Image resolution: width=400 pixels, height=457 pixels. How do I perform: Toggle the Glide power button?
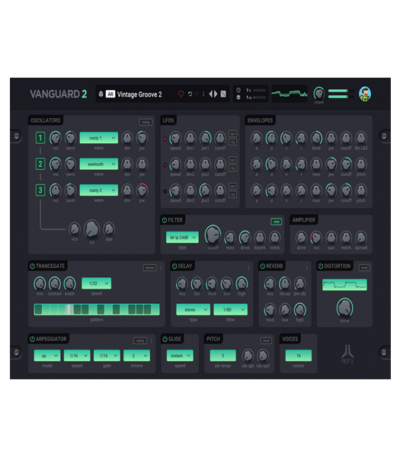click(x=165, y=339)
